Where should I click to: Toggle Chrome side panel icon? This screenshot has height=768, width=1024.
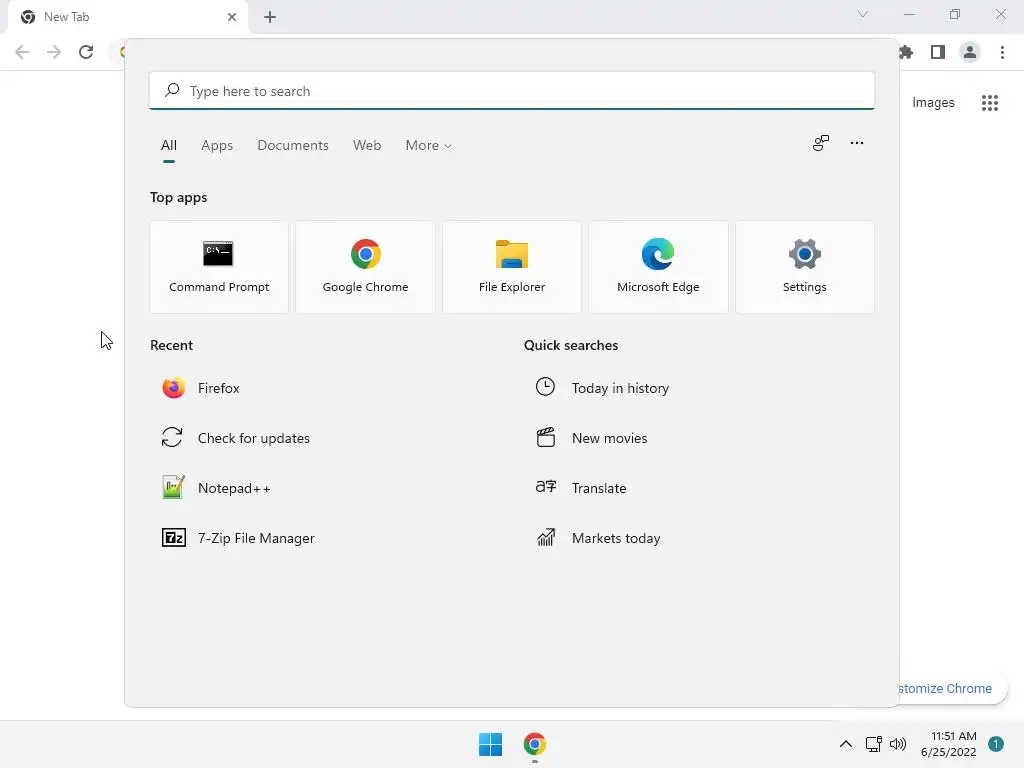coord(938,52)
